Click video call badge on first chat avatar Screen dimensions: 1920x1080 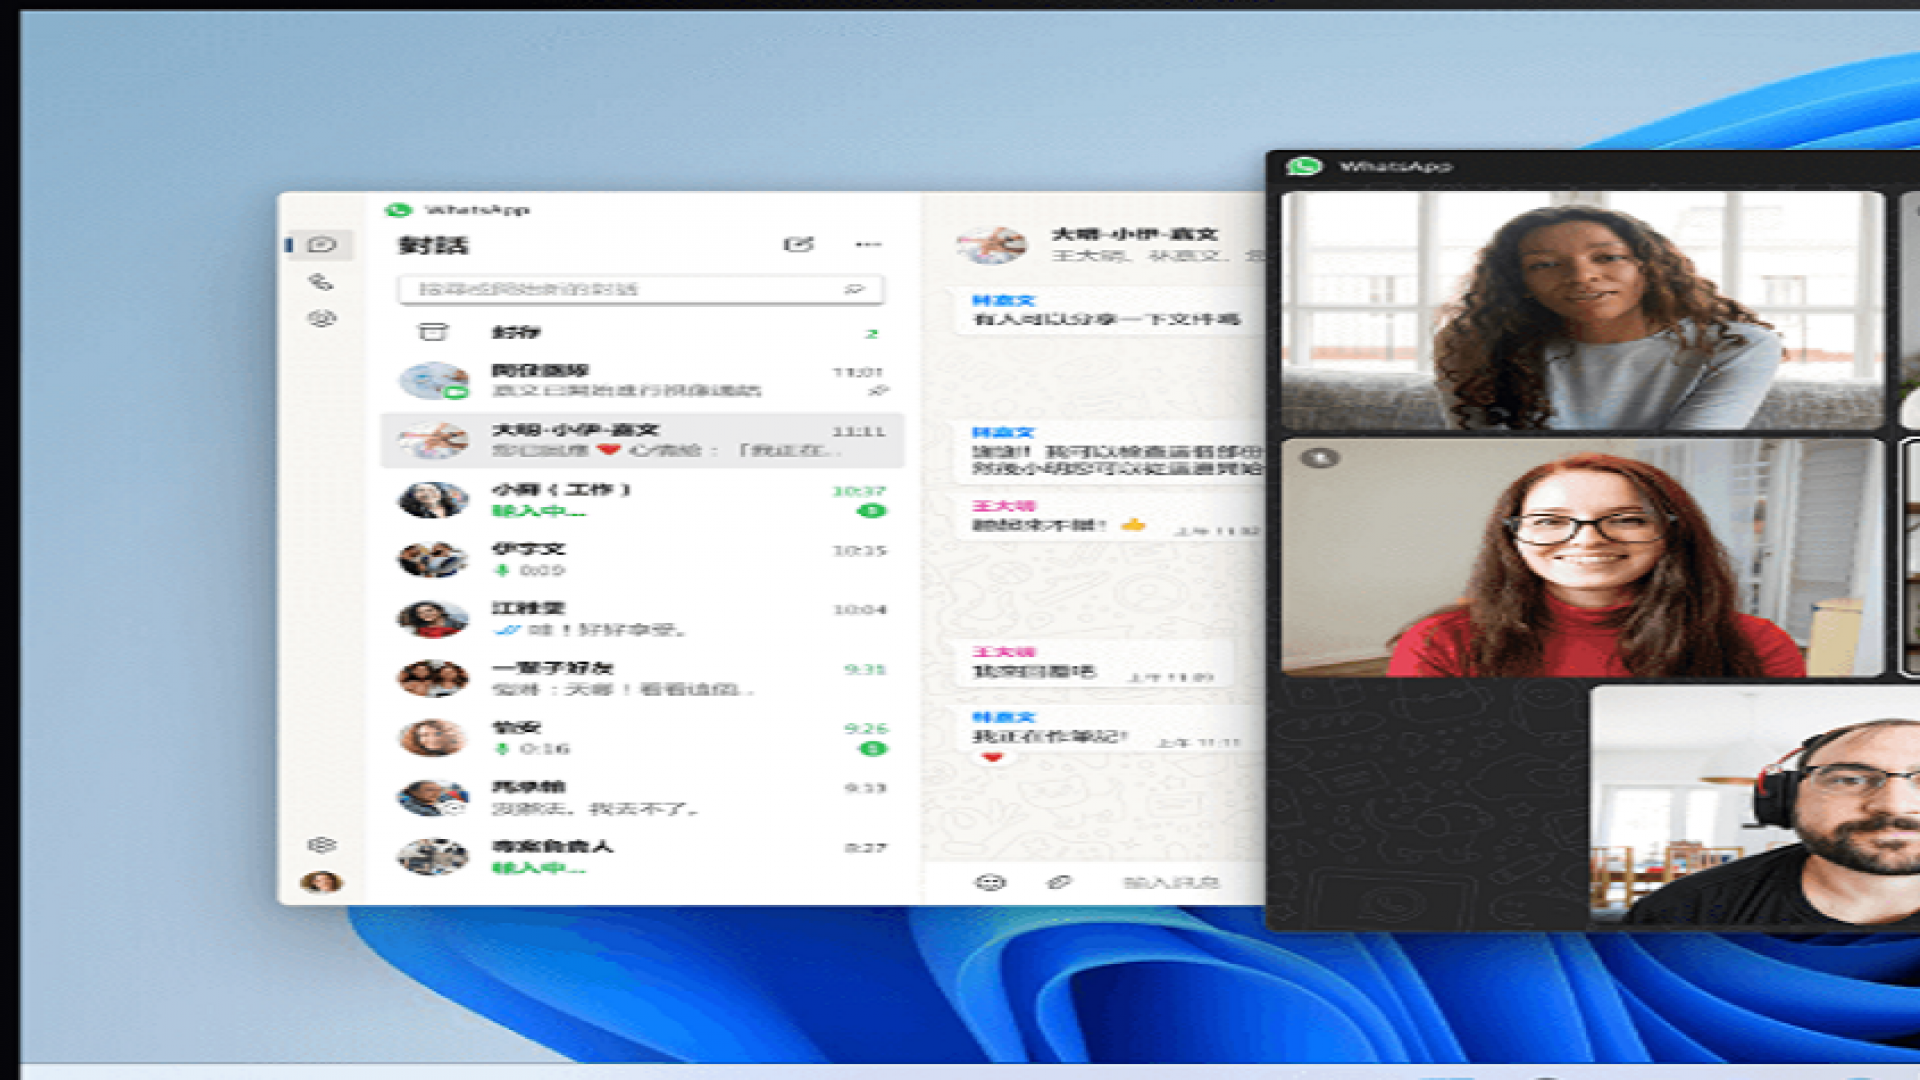pos(457,392)
